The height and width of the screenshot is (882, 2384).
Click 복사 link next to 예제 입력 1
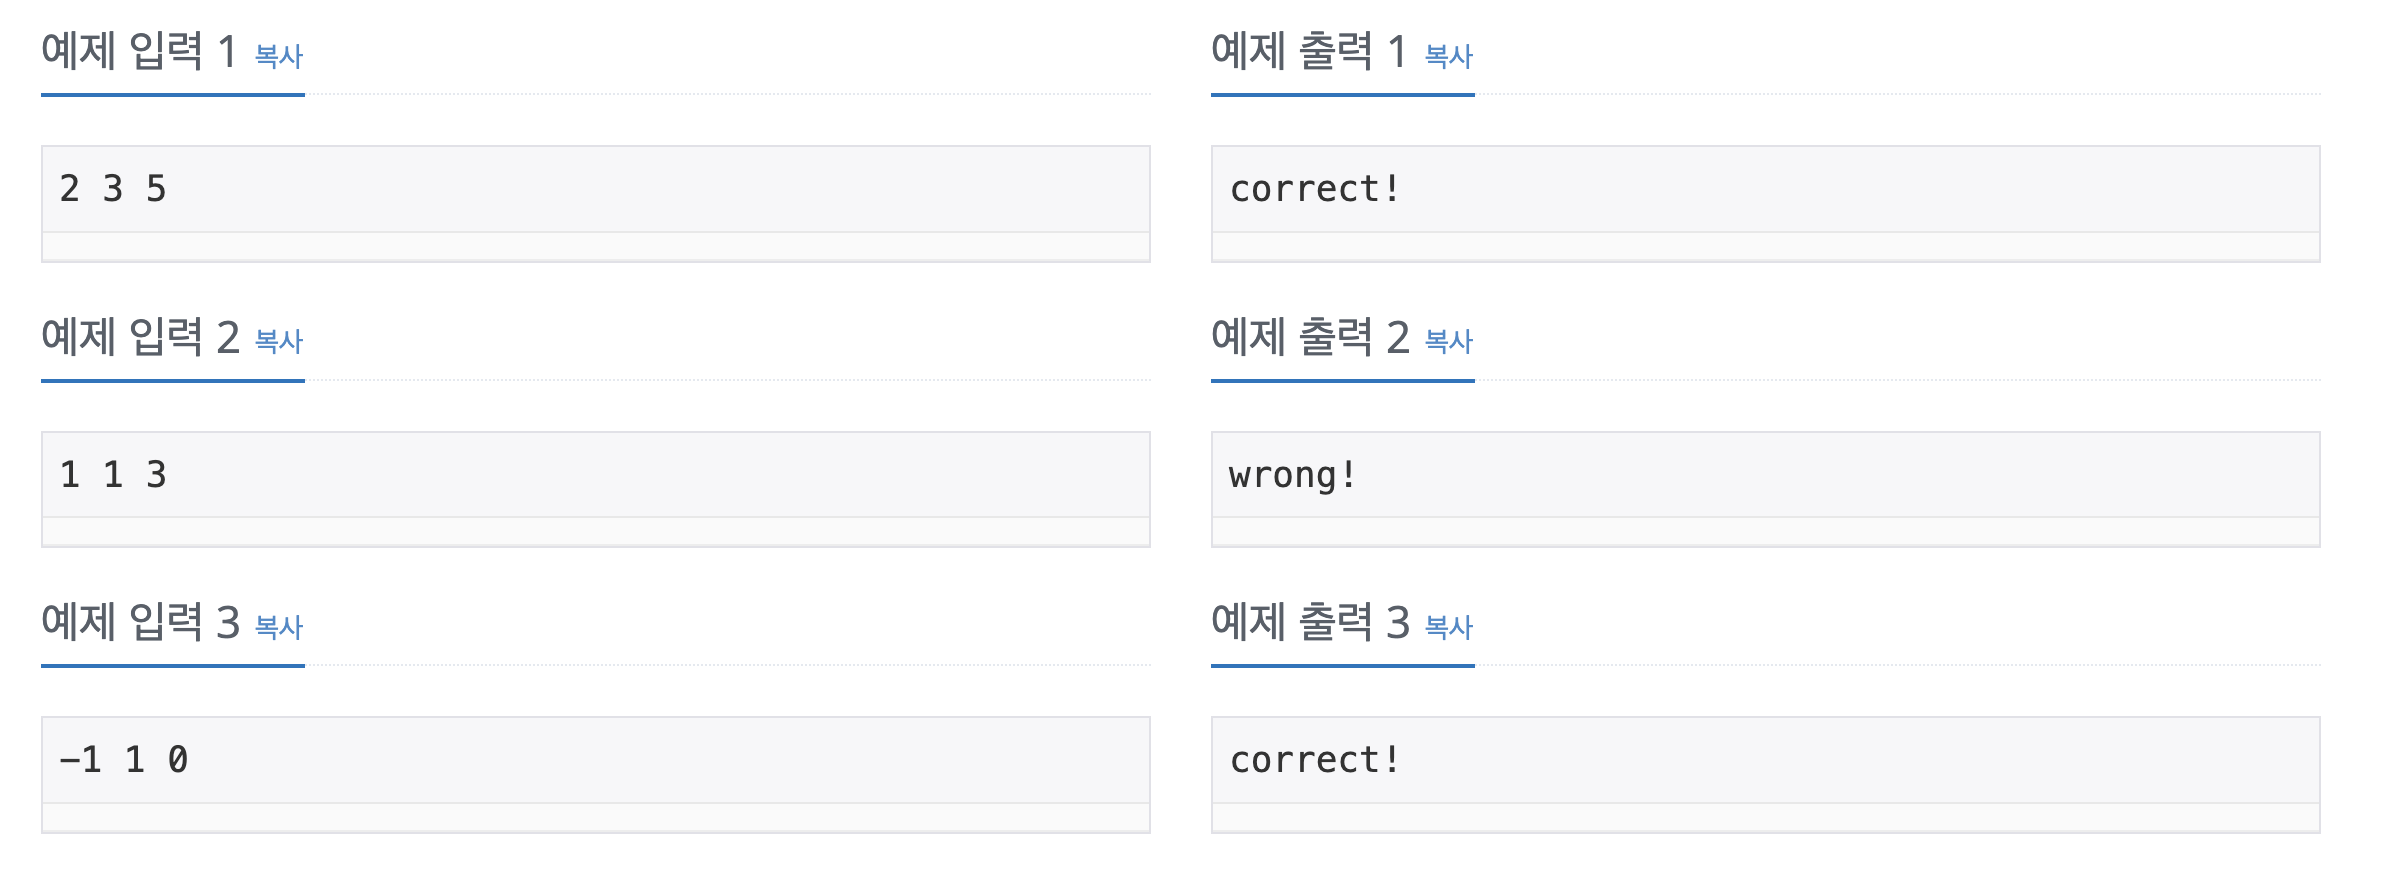pyautogui.click(x=279, y=56)
